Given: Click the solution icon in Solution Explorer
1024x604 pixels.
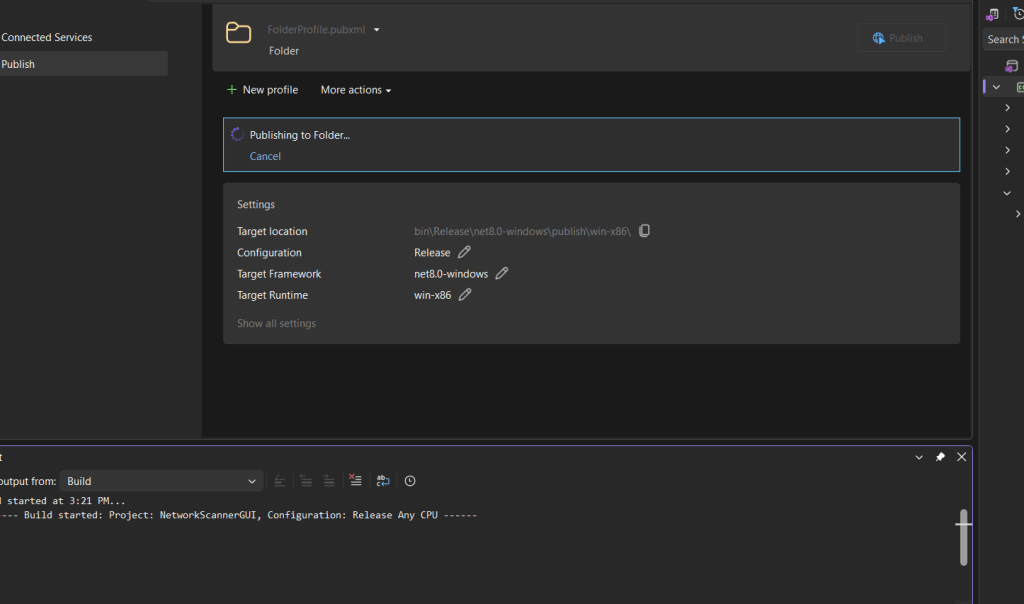Looking at the screenshot, I should [x=1011, y=66].
